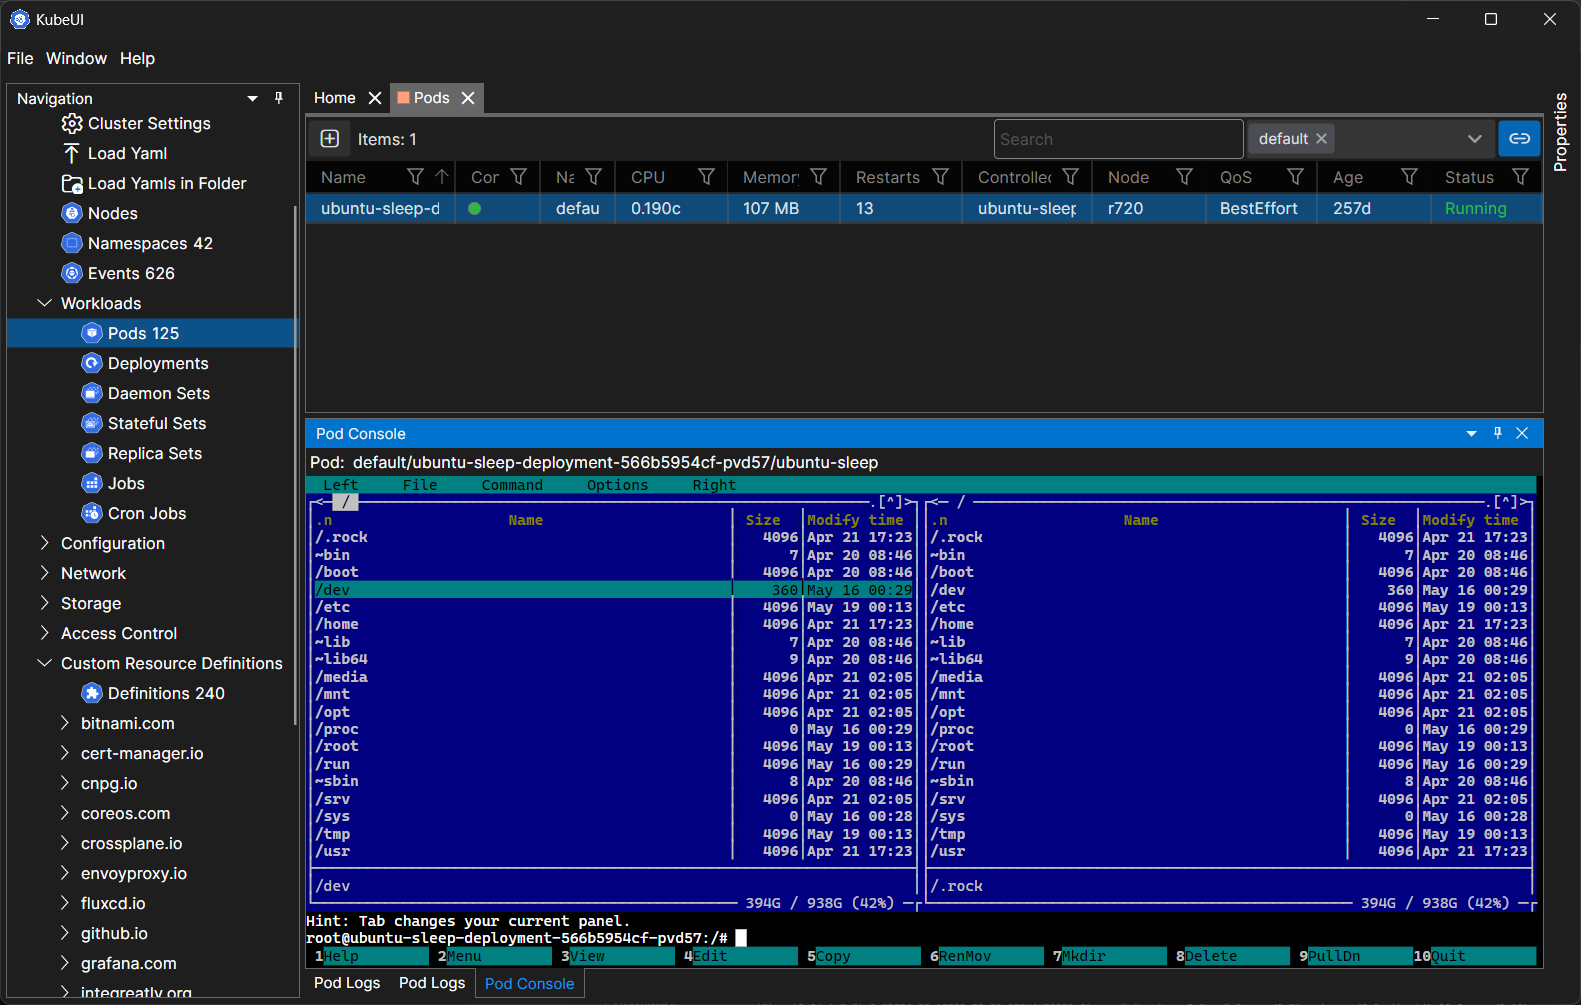The height and width of the screenshot is (1005, 1581).
Task: Expand the Storage node
Action: click(44, 603)
